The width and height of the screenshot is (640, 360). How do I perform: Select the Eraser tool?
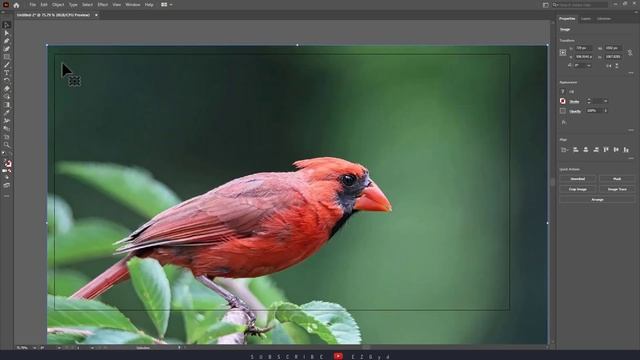tap(7, 89)
